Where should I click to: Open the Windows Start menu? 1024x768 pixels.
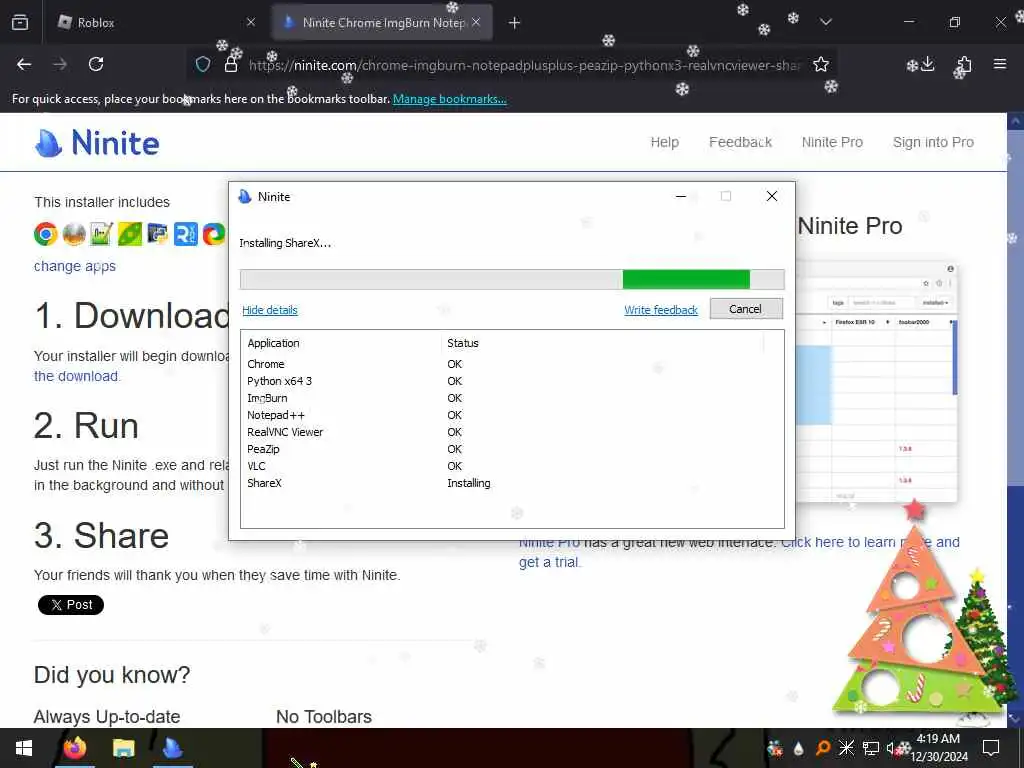pos(24,748)
